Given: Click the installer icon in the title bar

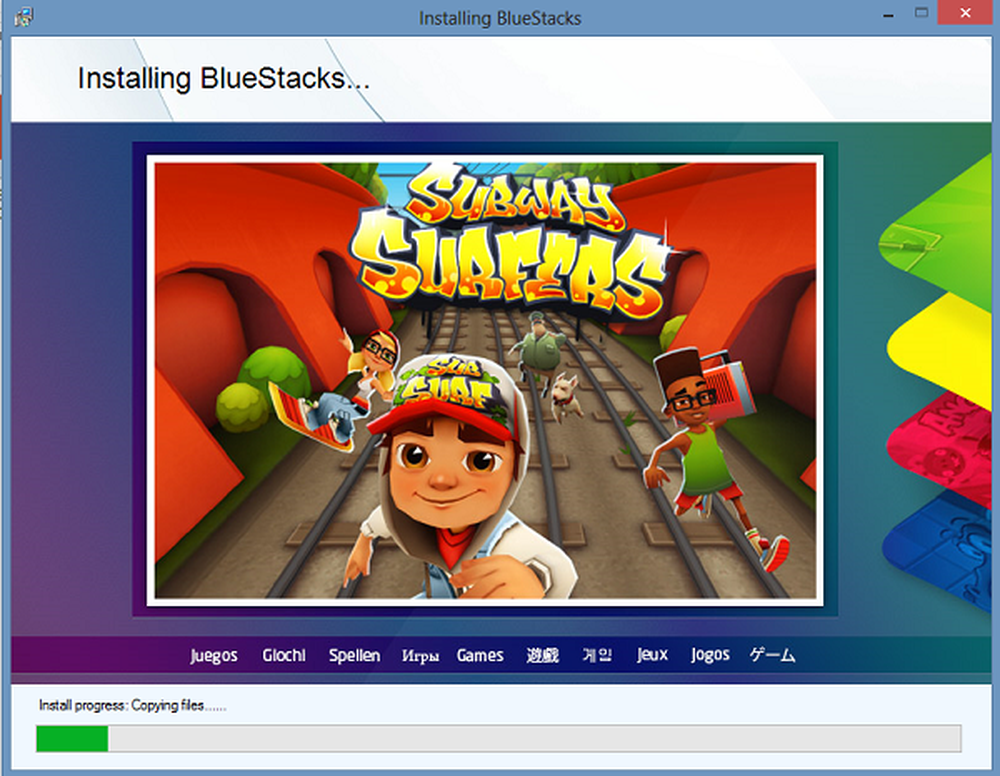Looking at the screenshot, I should (23, 17).
